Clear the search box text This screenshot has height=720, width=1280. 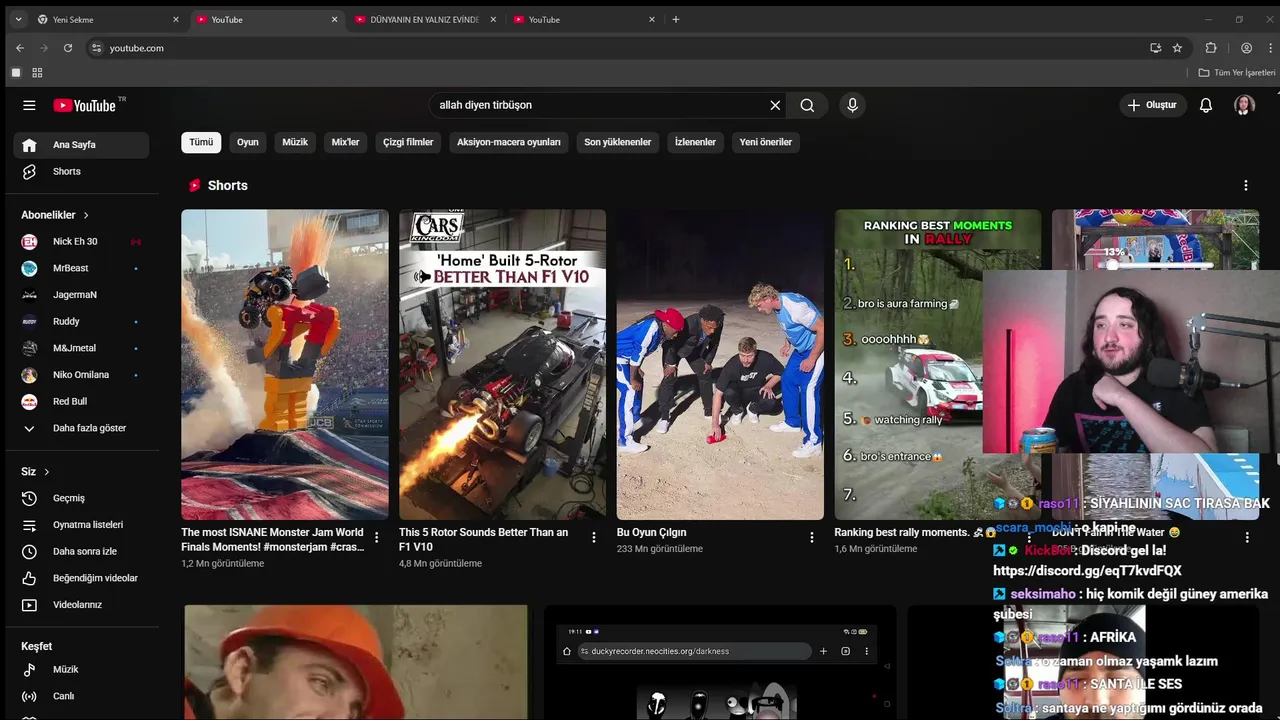(775, 105)
